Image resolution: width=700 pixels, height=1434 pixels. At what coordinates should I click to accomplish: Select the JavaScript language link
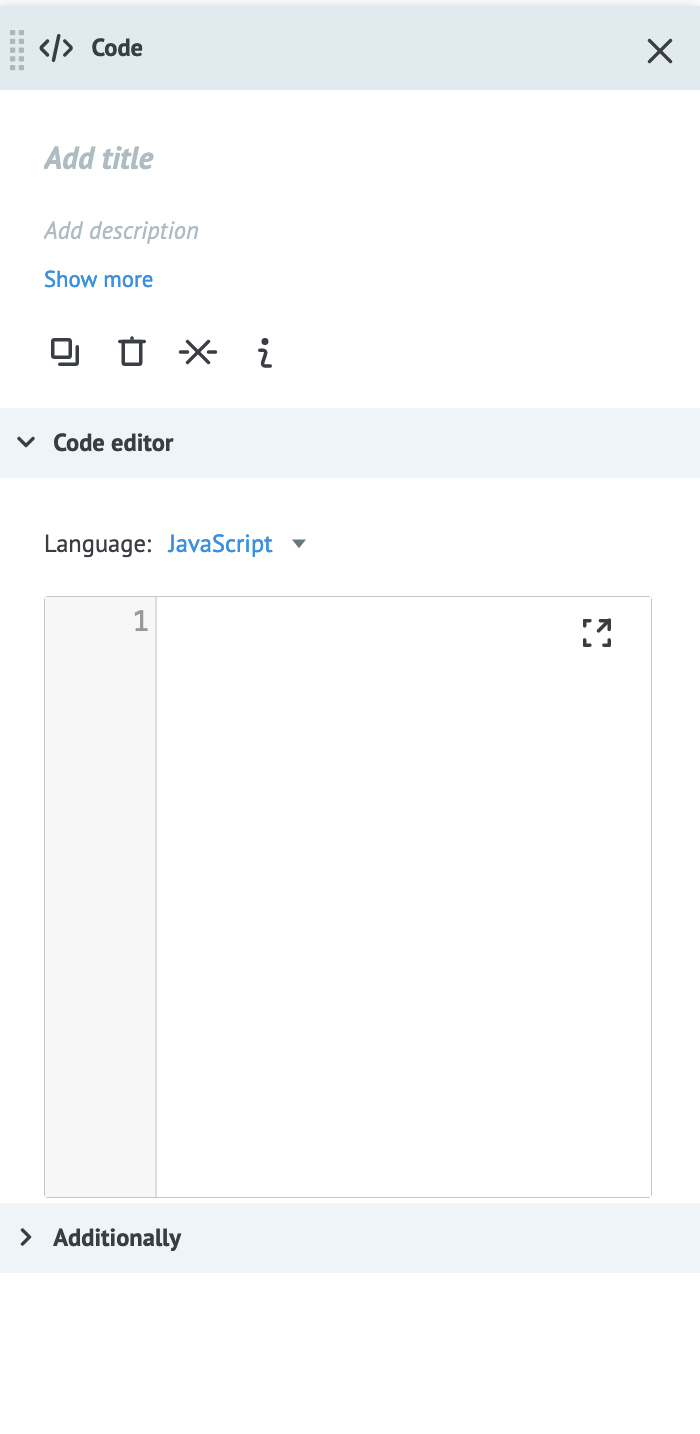tap(220, 543)
